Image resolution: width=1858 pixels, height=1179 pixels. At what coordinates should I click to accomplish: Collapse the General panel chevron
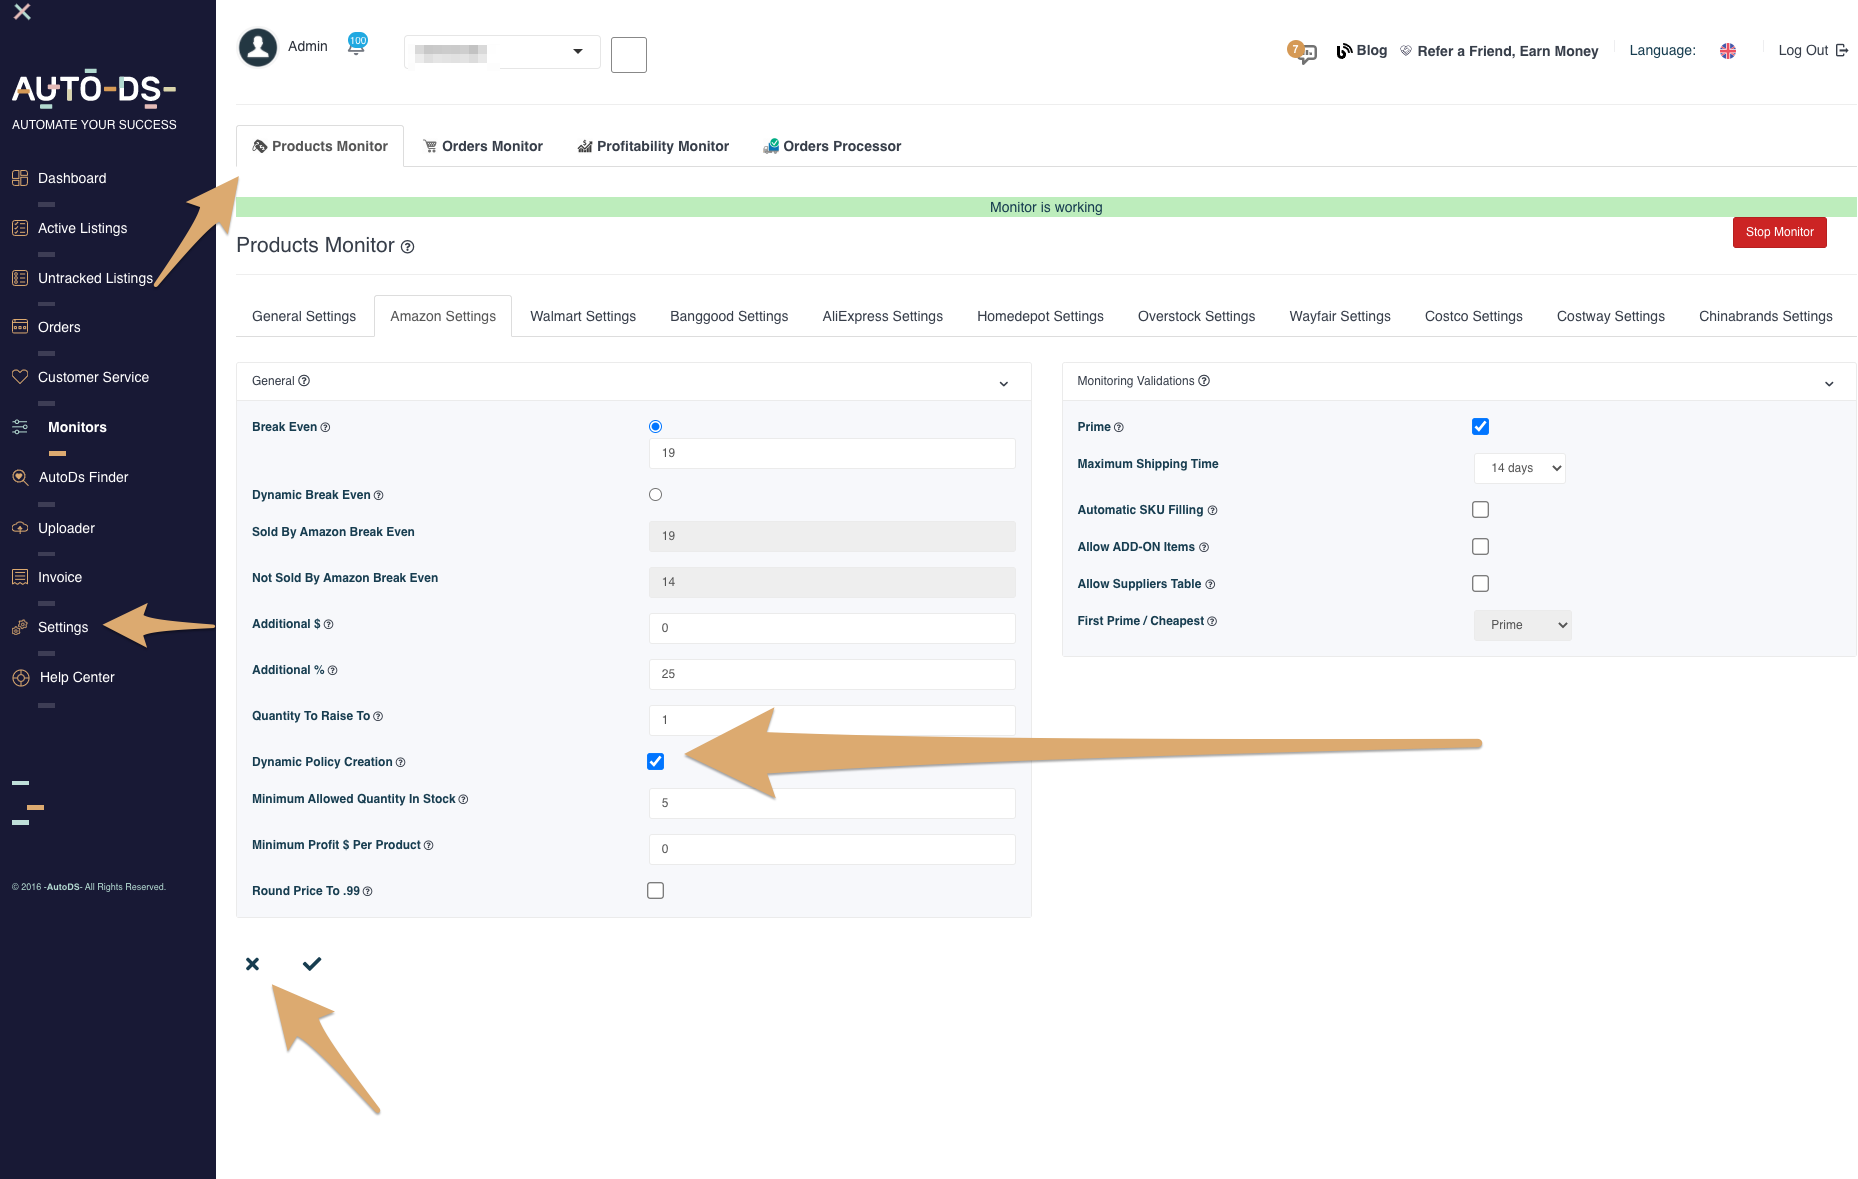tap(1004, 383)
